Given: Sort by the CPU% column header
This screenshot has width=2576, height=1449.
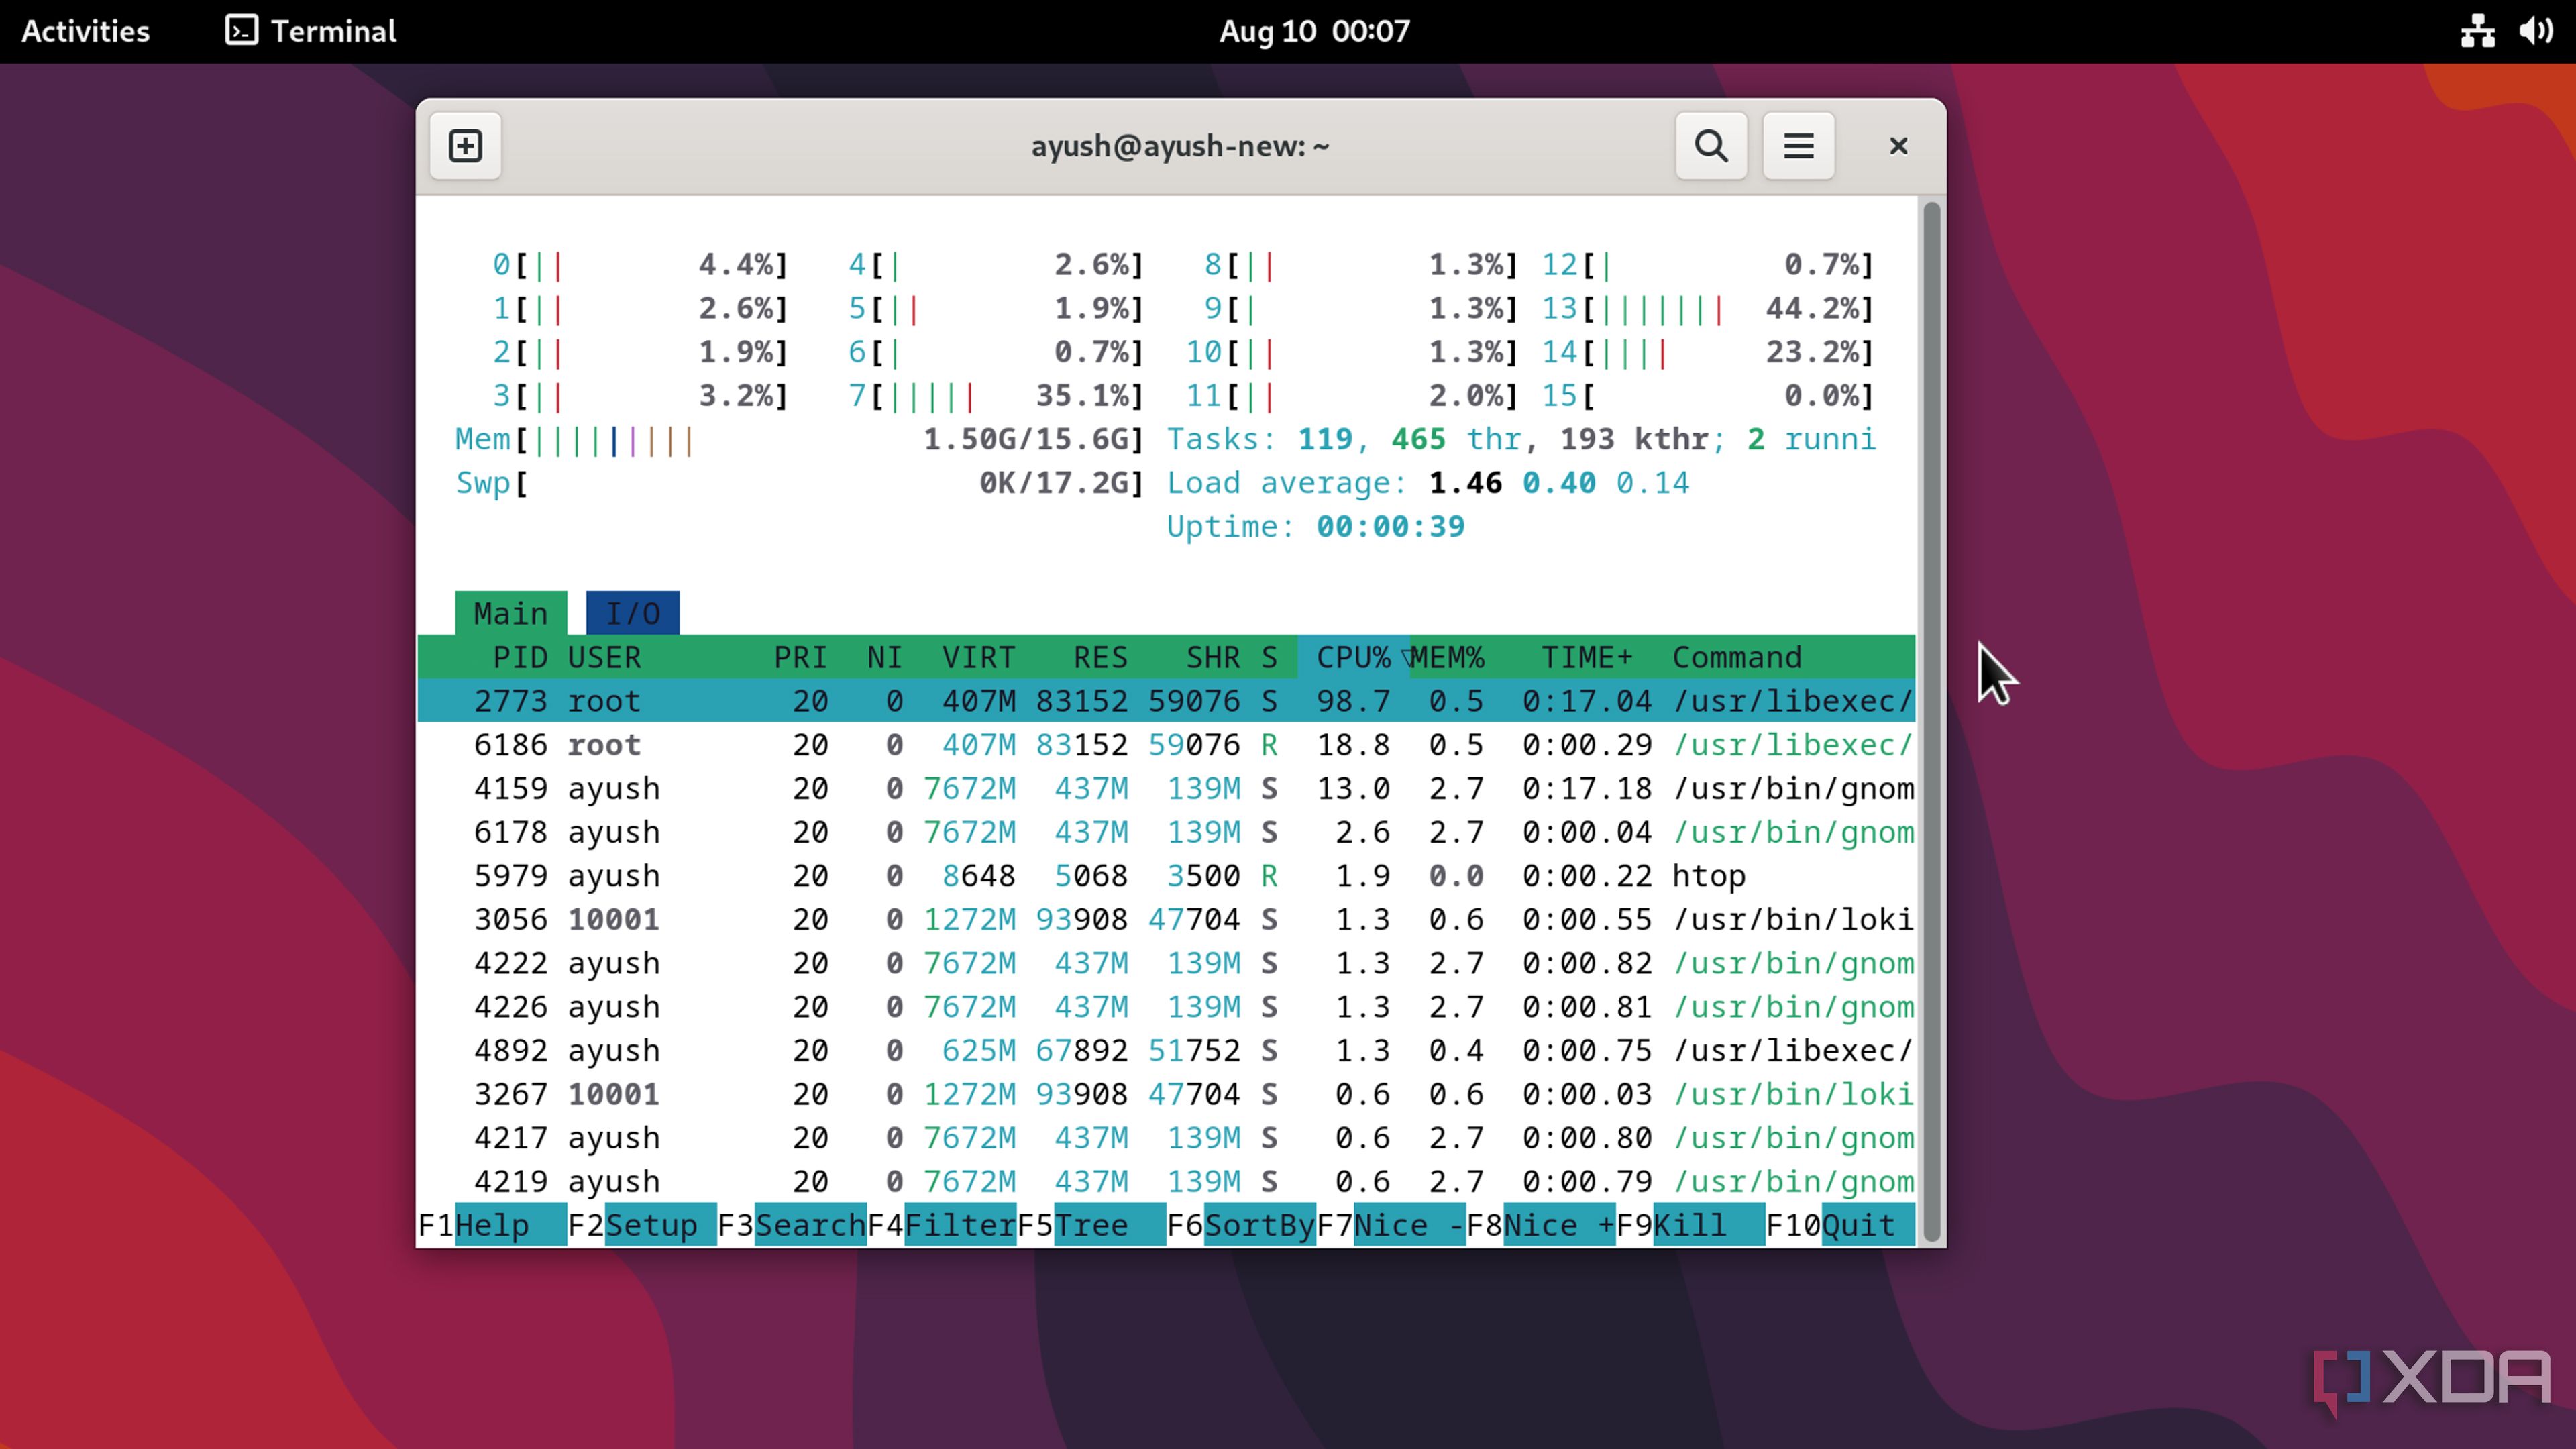Looking at the screenshot, I should 1352,657.
